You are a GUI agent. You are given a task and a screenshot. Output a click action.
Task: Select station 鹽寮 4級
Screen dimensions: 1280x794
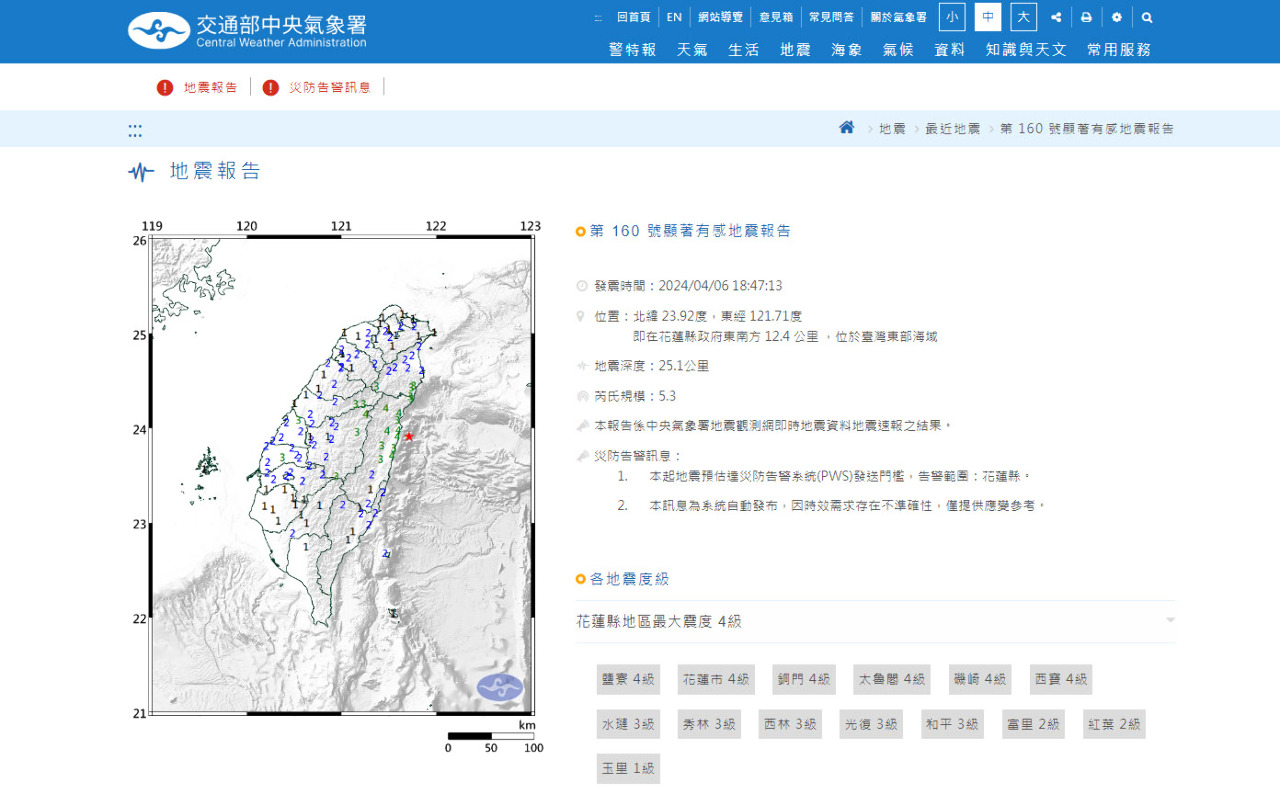coord(628,679)
